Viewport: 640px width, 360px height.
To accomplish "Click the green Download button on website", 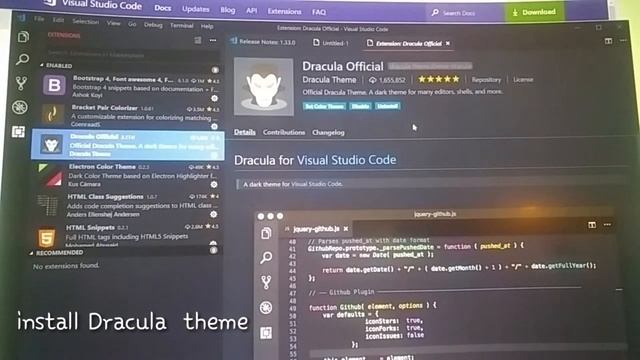I will [x=535, y=12].
